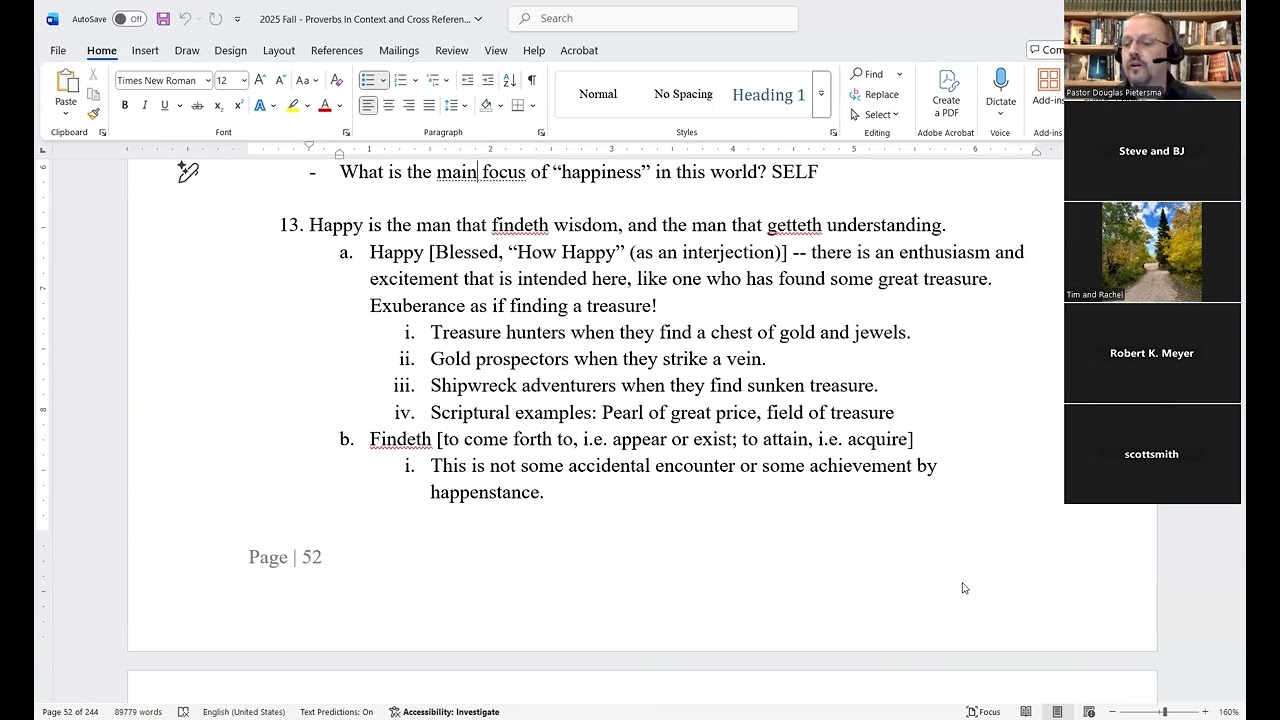Click the Text Predictions: On status
Image resolution: width=1280 pixels, height=720 pixels.
pyautogui.click(x=336, y=712)
